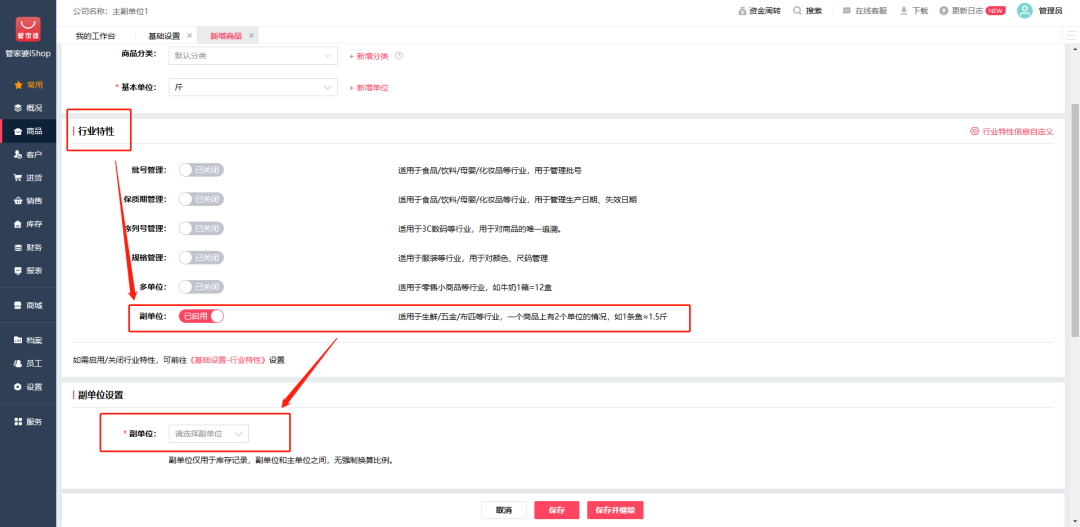Image resolution: width=1080 pixels, height=527 pixels.
Task: Click the help question icon beside 新增分类
Action: (x=399, y=56)
